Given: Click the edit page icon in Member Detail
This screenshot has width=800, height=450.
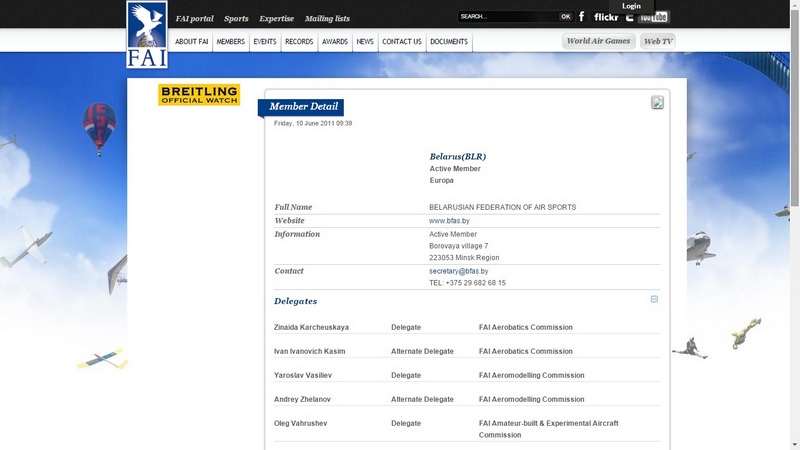Looking at the screenshot, I should (657, 102).
